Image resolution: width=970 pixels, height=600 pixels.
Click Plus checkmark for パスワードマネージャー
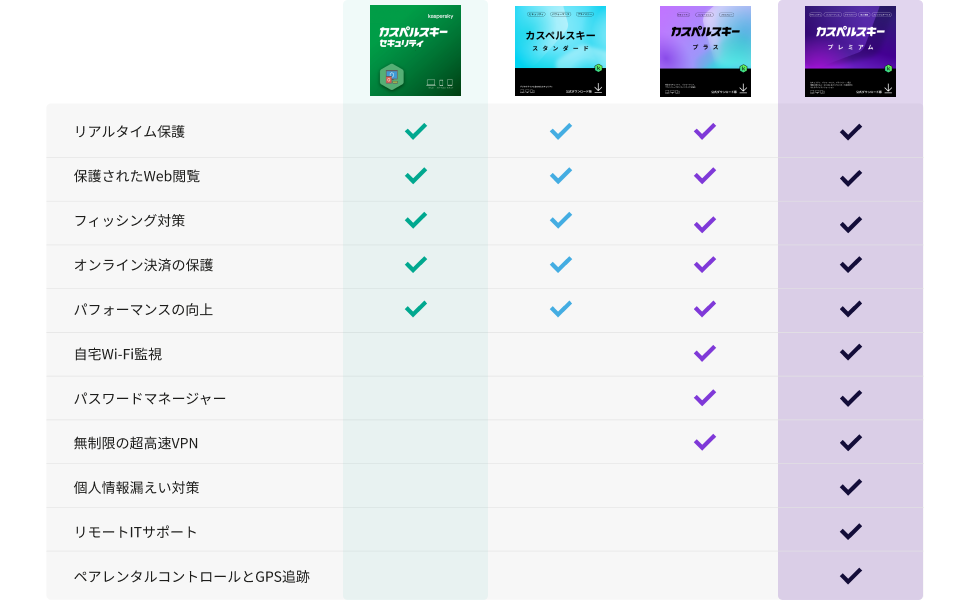[x=705, y=398]
